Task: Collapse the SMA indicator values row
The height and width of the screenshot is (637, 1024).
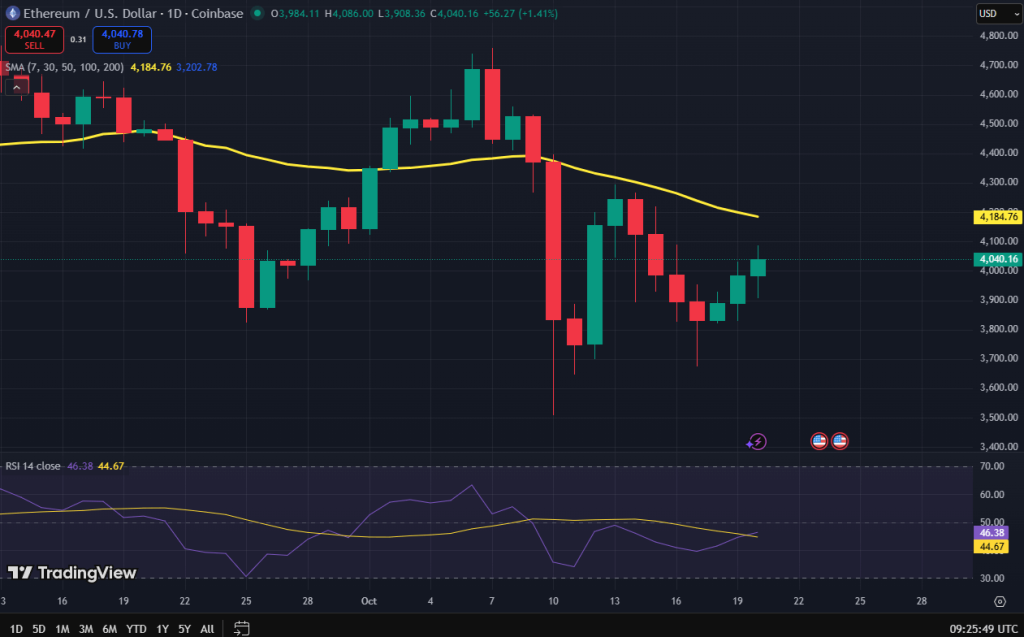Action: pos(16,88)
